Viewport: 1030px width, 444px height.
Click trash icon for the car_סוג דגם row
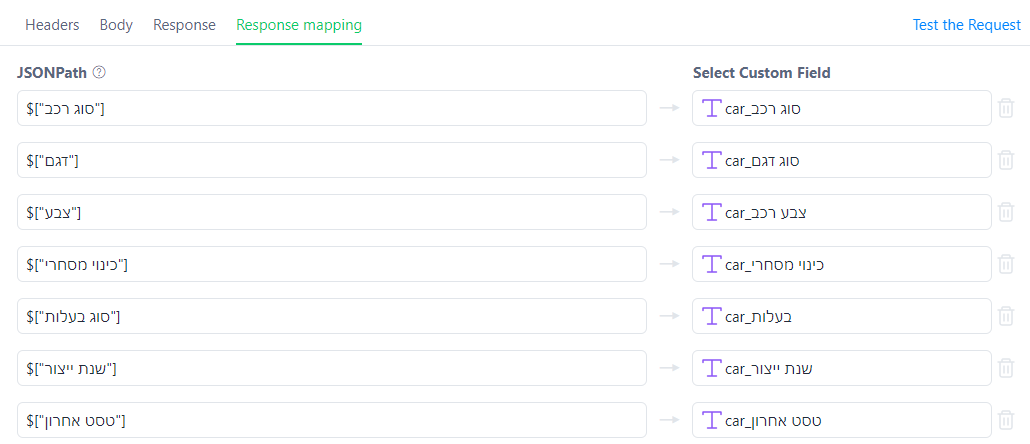[1006, 160]
